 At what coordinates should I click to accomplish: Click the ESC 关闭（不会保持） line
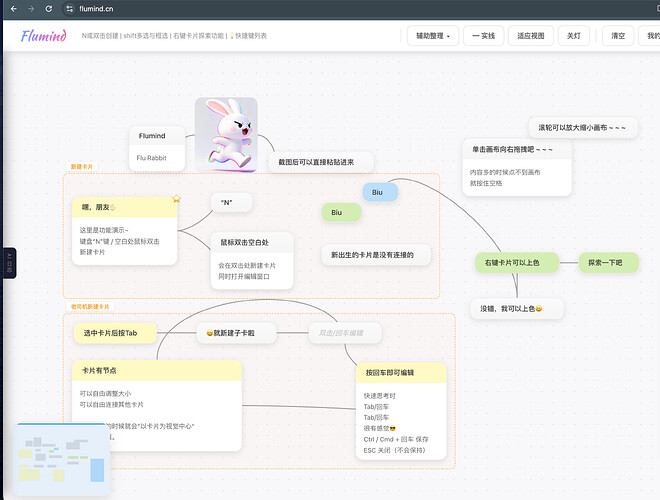point(396,450)
